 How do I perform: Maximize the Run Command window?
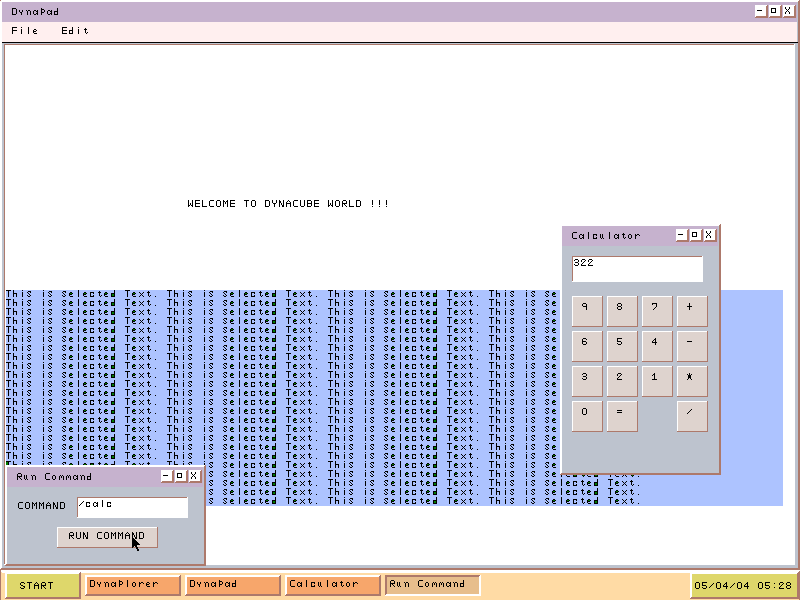180,476
